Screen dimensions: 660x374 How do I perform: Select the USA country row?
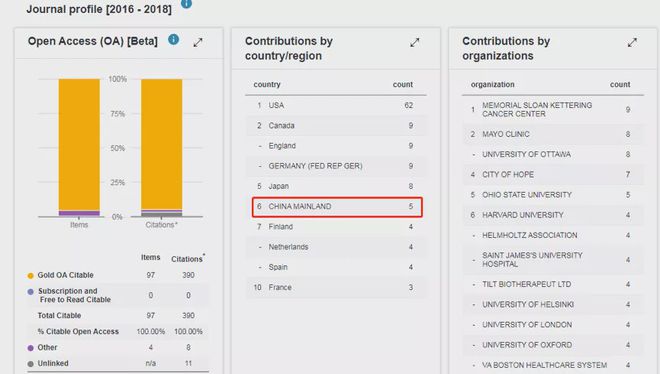[336, 105]
